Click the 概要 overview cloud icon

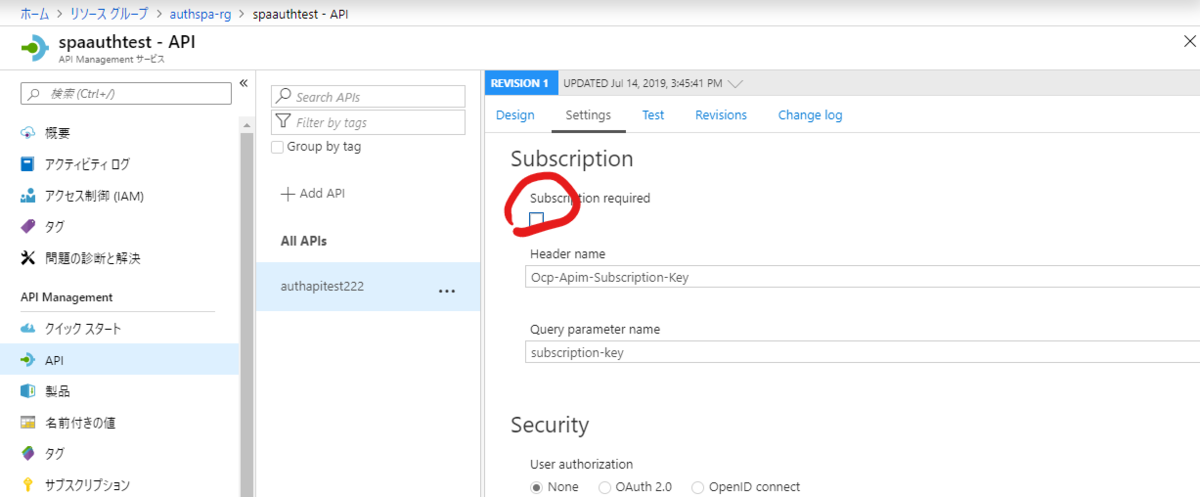(29, 133)
